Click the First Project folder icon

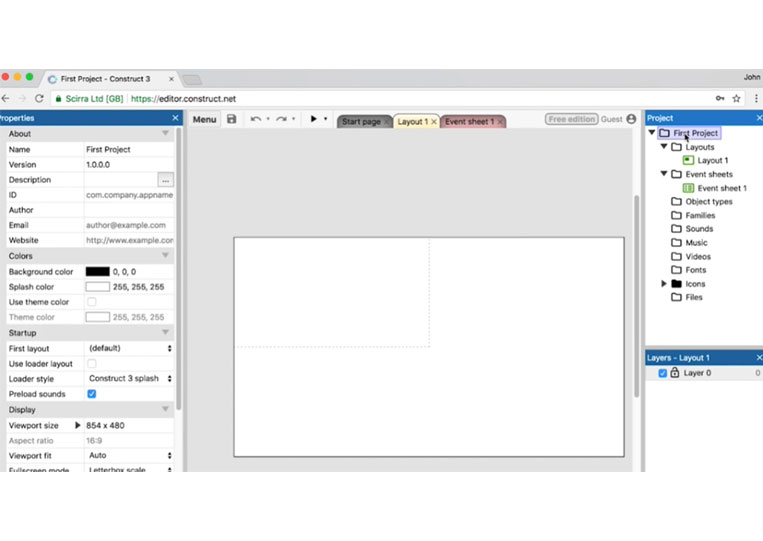(664, 133)
